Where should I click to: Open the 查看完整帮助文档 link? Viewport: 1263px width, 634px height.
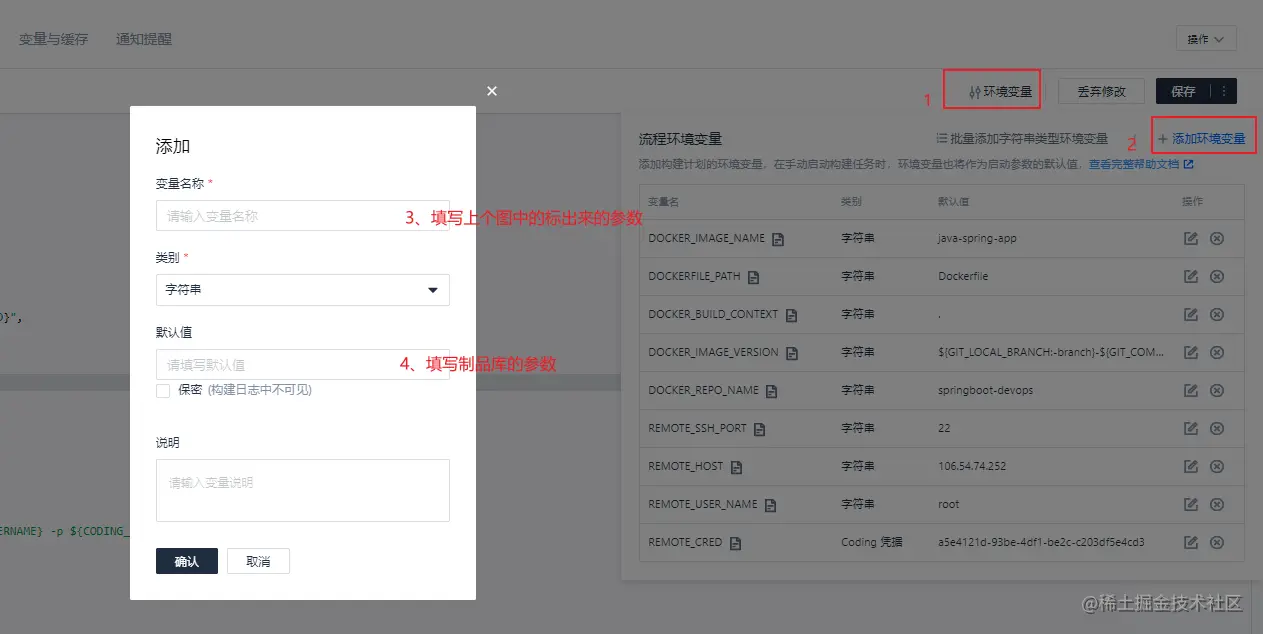[1141, 163]
